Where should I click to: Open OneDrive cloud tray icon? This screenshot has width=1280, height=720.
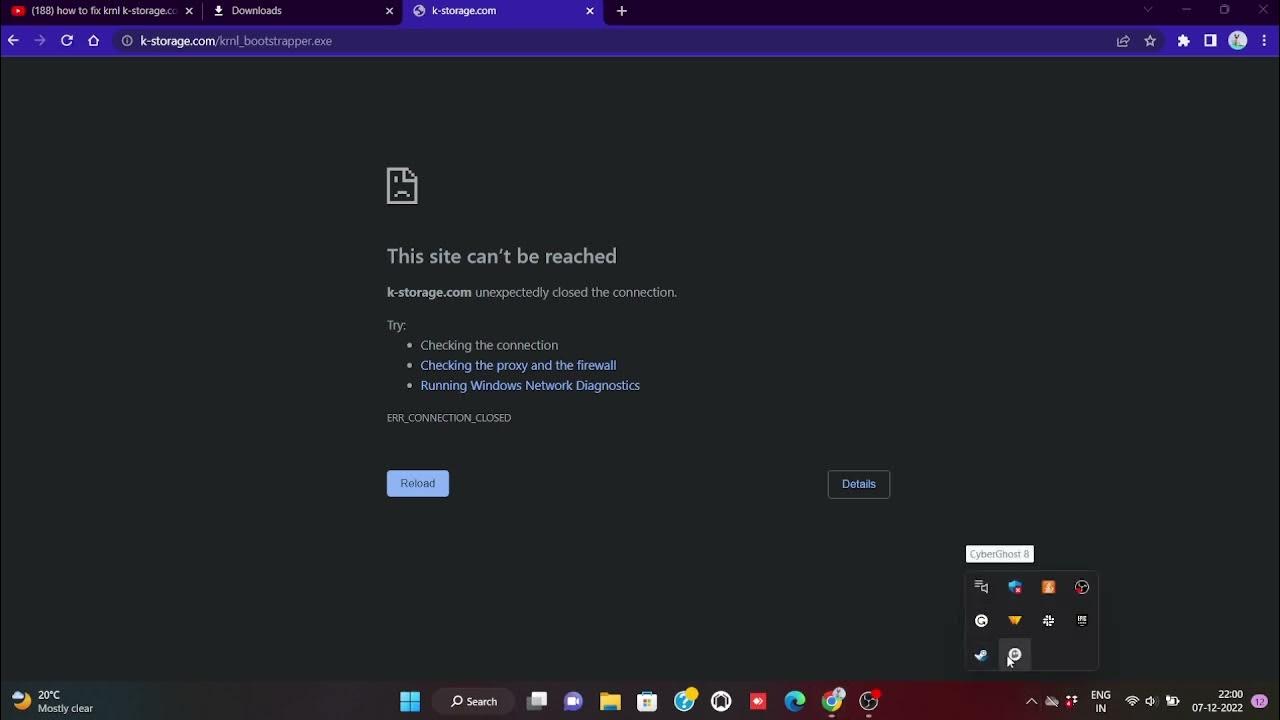1052,701
